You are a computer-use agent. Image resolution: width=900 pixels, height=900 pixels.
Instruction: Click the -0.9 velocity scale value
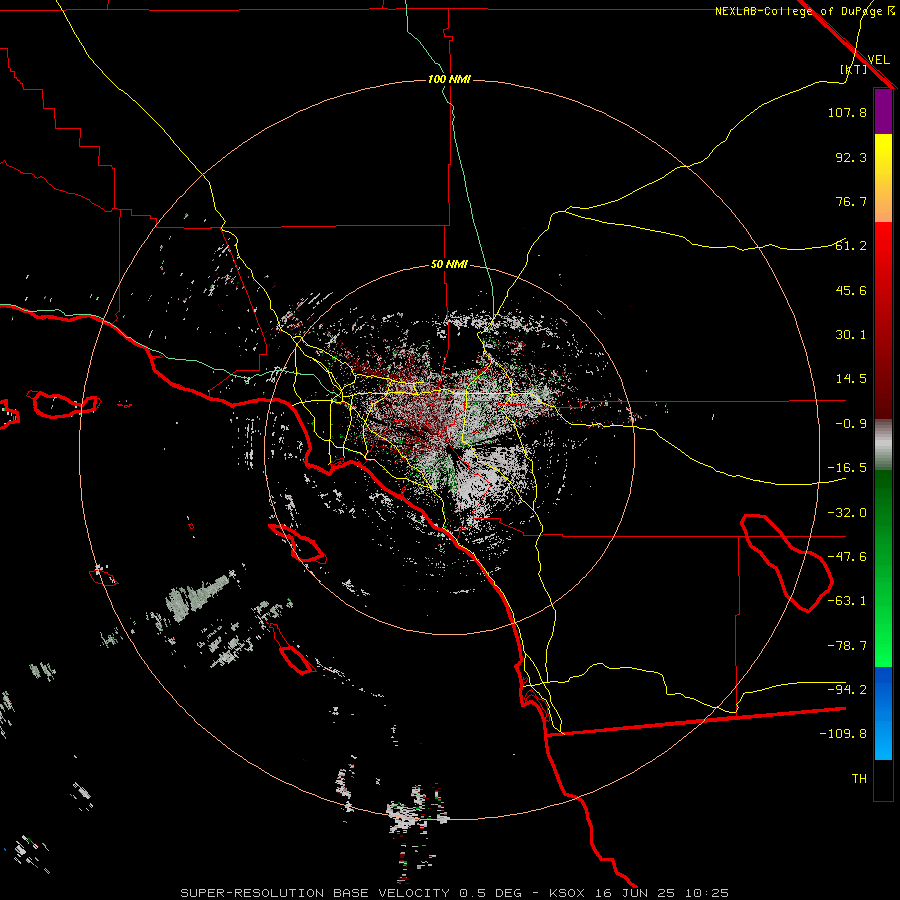coord(851,424)
